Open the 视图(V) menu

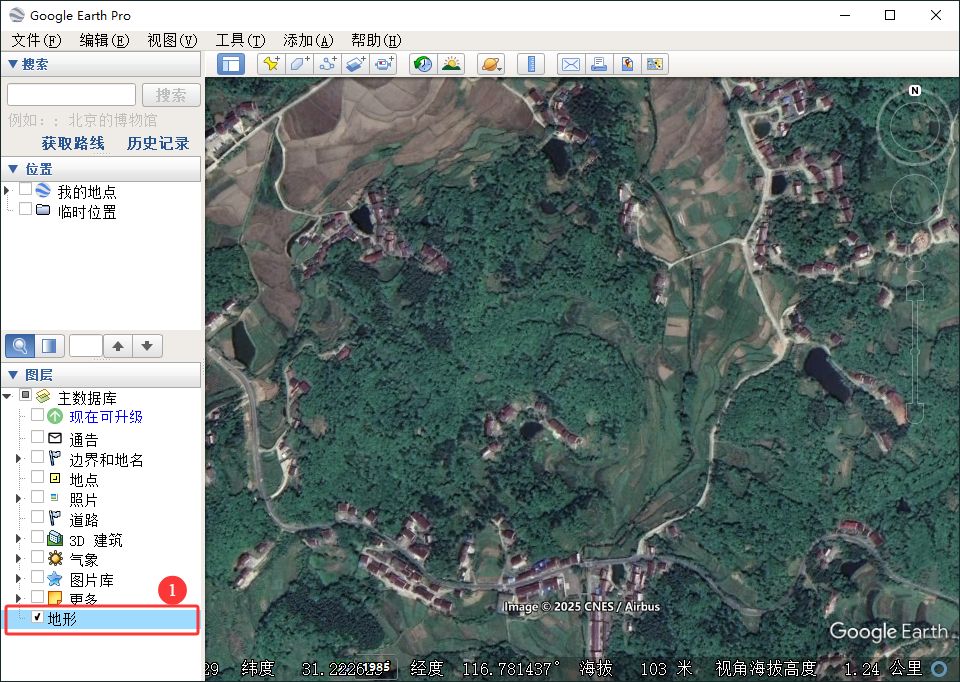pos(172,40)
